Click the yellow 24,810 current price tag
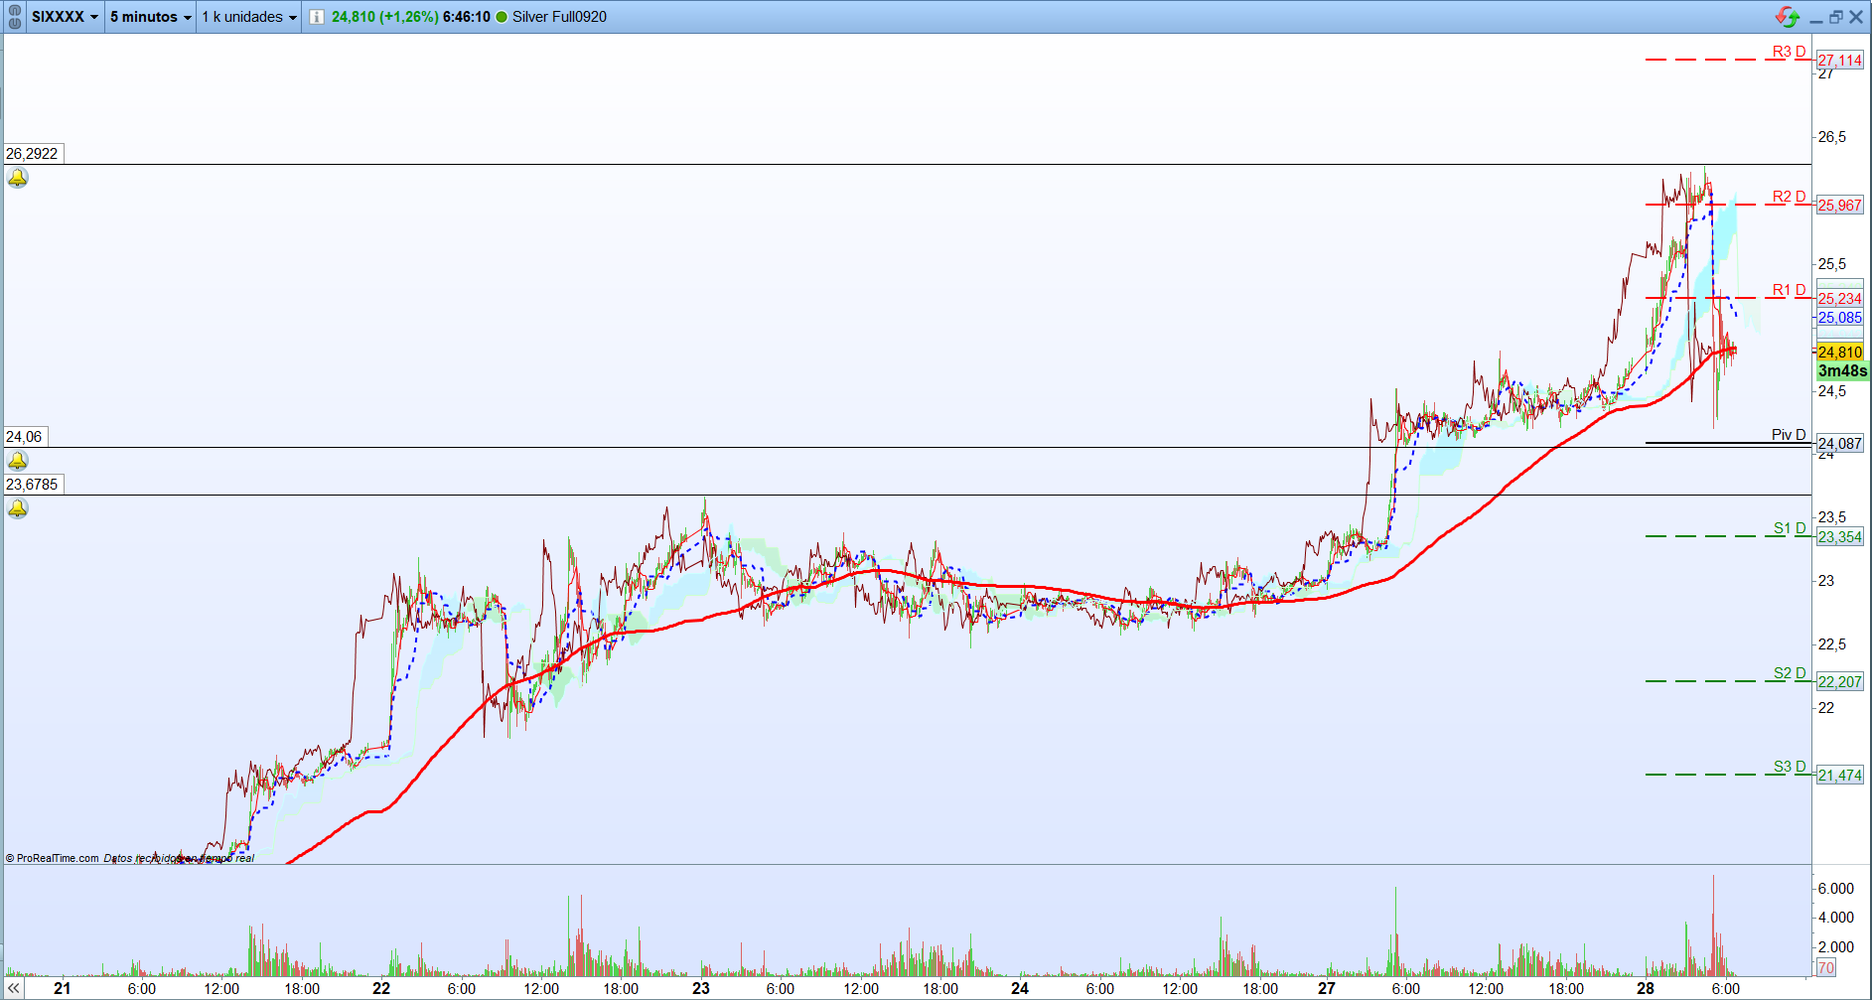 pos(1840,352)
